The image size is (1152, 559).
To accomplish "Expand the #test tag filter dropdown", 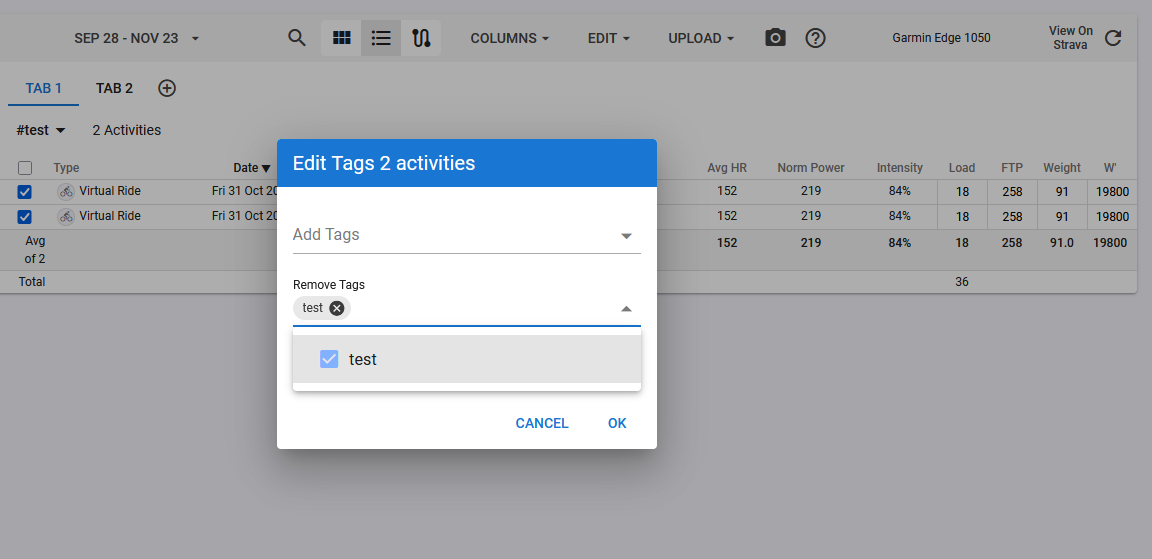I will [41, 130].
